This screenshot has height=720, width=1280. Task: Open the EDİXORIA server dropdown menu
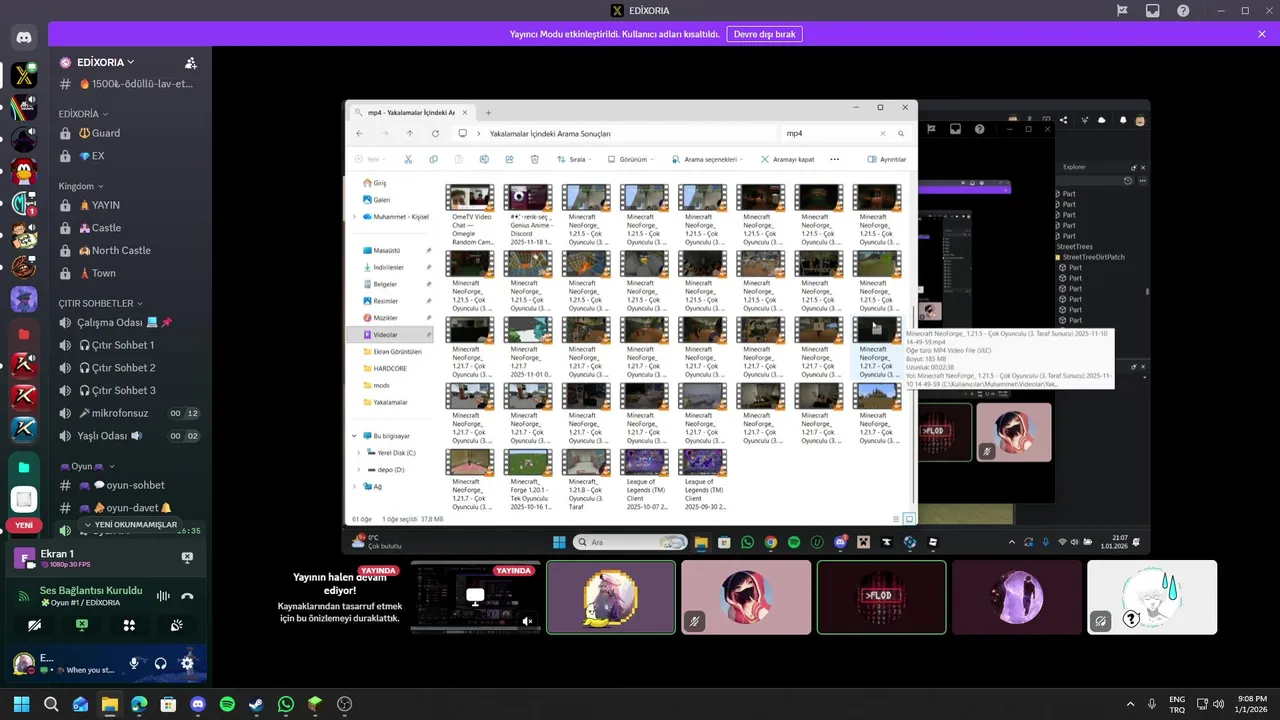point(105,62)
